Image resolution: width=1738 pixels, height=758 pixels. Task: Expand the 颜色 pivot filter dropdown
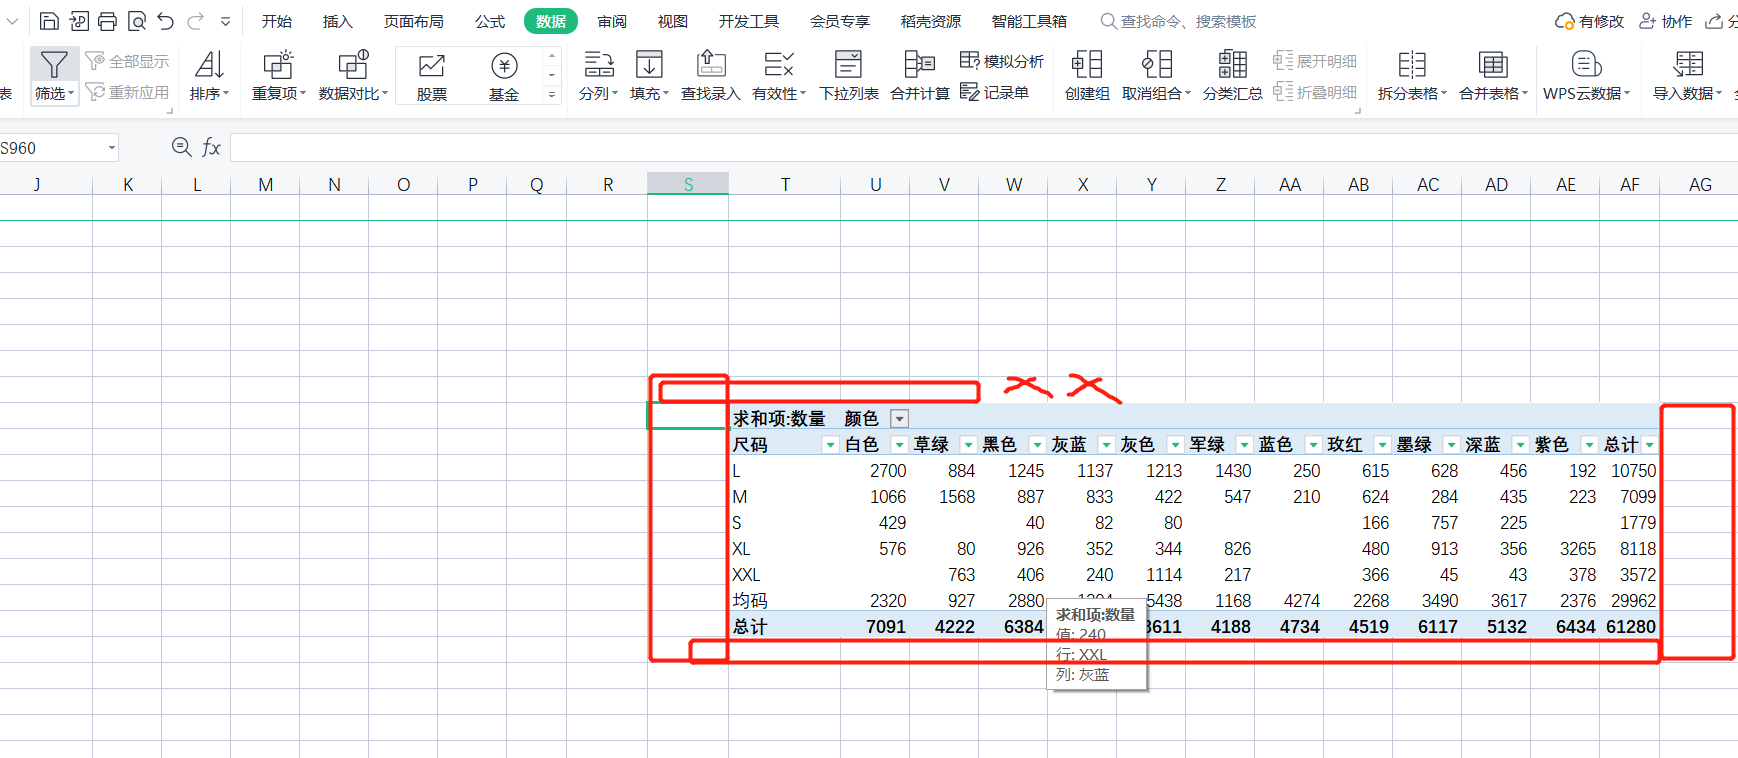(900, 419)
